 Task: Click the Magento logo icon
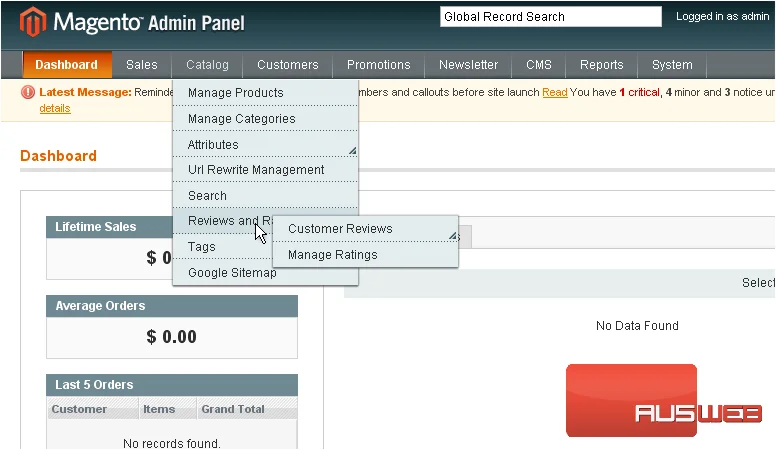point(33,22)
